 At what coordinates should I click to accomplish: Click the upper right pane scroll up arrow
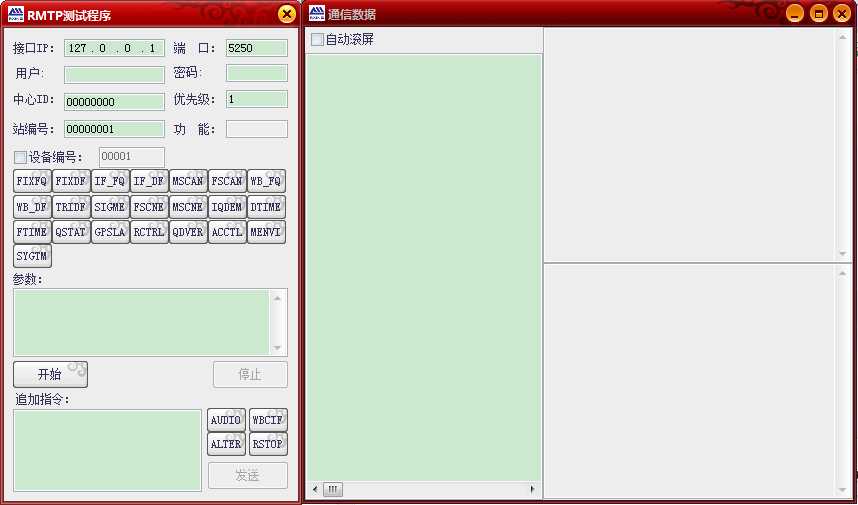tap(843, 37)
